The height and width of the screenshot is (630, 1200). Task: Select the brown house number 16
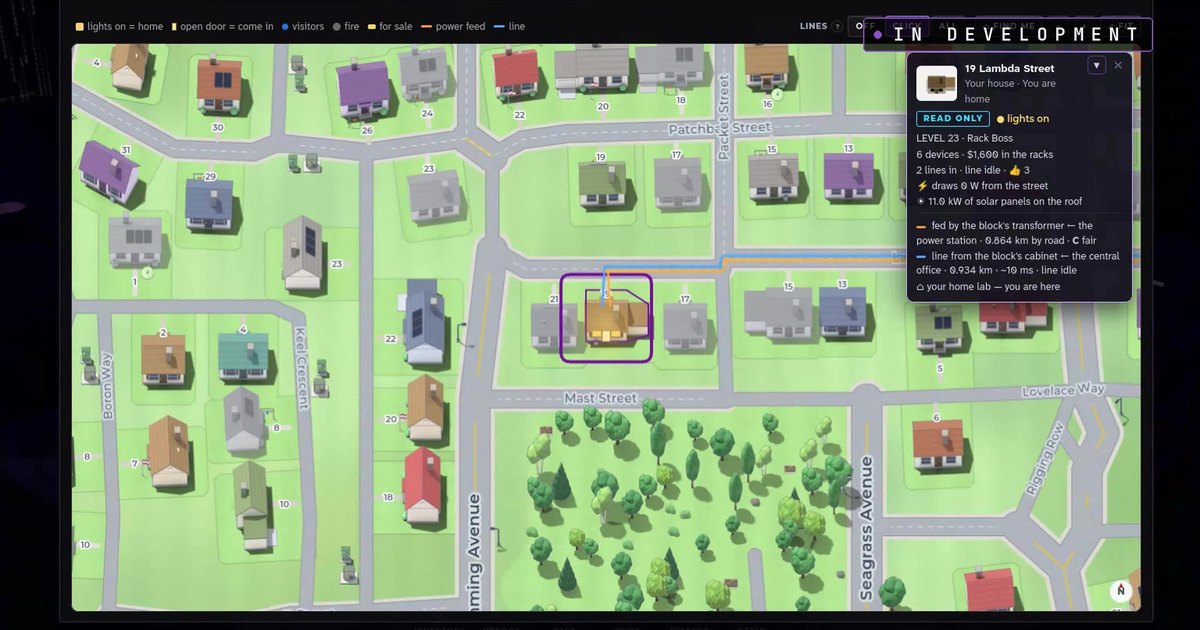767,68
